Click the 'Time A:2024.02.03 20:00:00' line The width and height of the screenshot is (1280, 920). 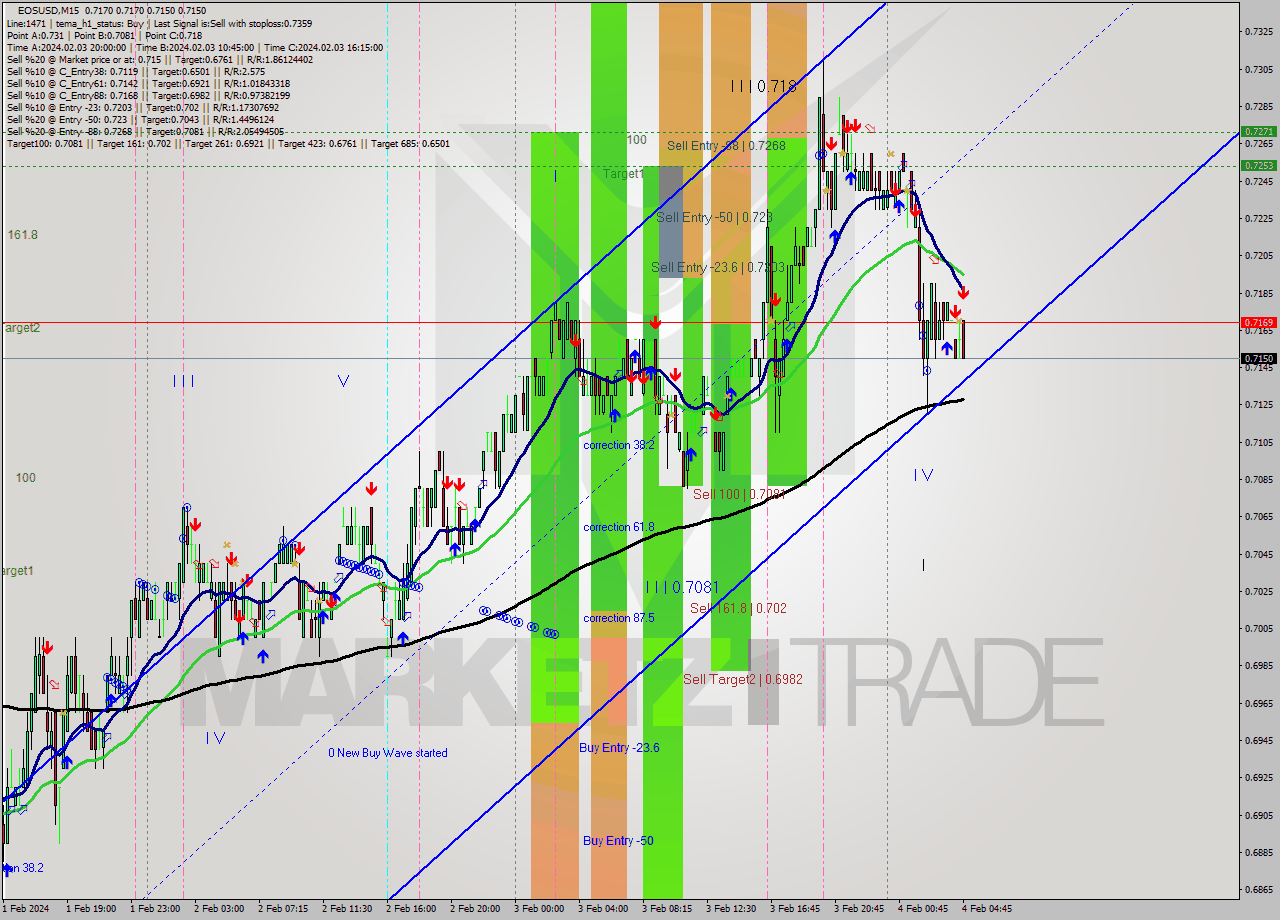[x=194, y=47]
